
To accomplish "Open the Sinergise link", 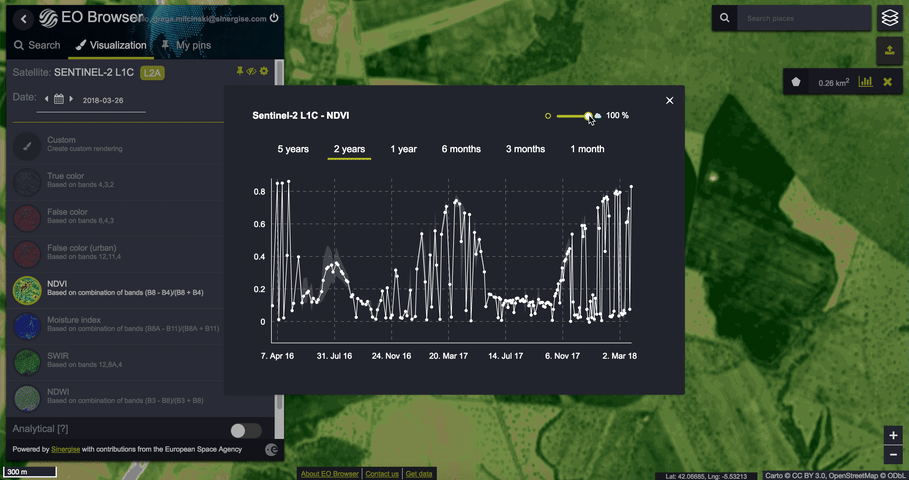I will [x=66, y=449].
